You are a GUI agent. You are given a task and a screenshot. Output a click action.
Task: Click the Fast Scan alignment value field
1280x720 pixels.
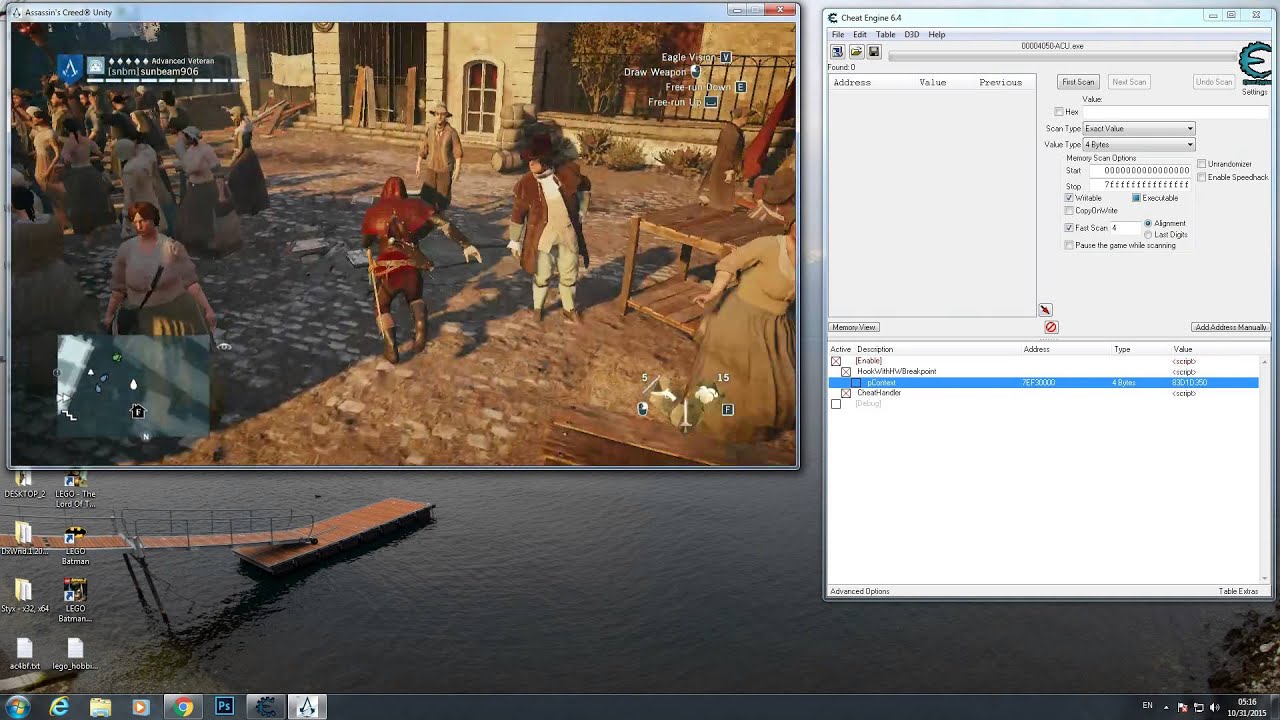(1124, 228)
